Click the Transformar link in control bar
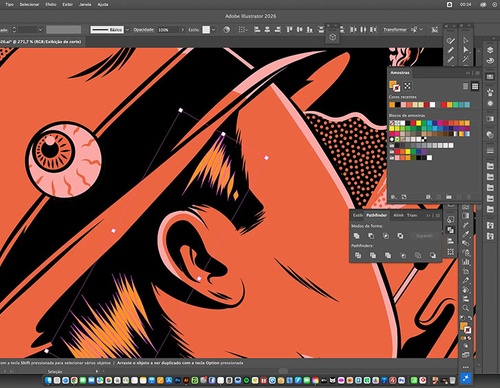Viewport: 500px width, 388px height. point(395,30)
